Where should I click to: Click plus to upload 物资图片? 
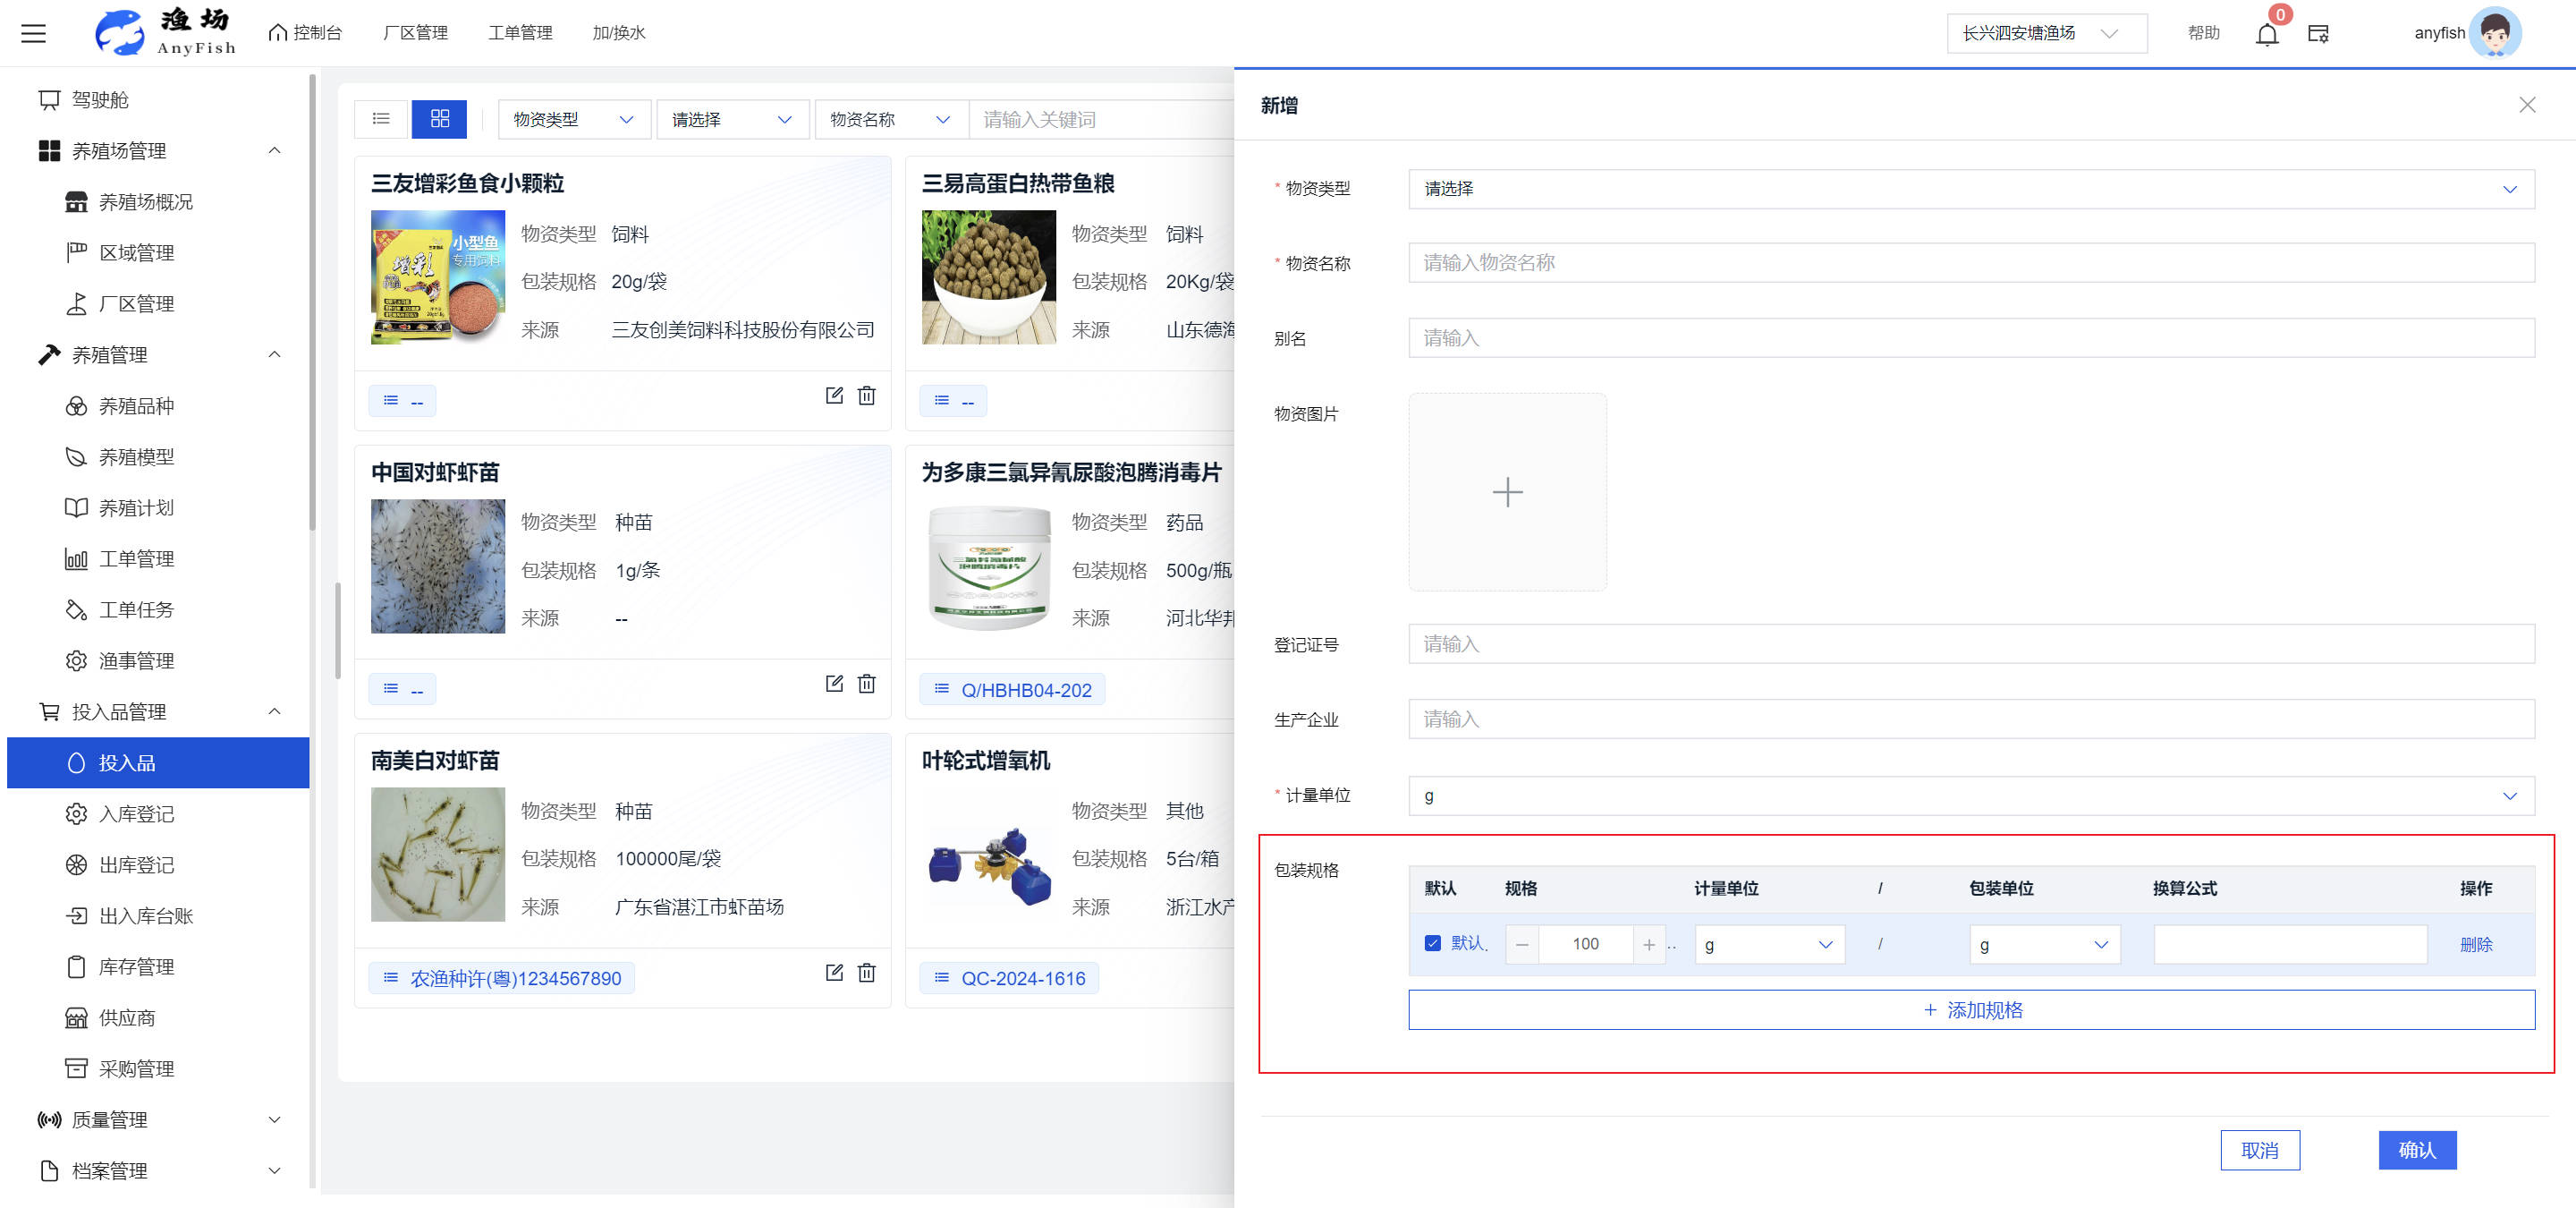pyautogui.click(x=1506, y=492)
